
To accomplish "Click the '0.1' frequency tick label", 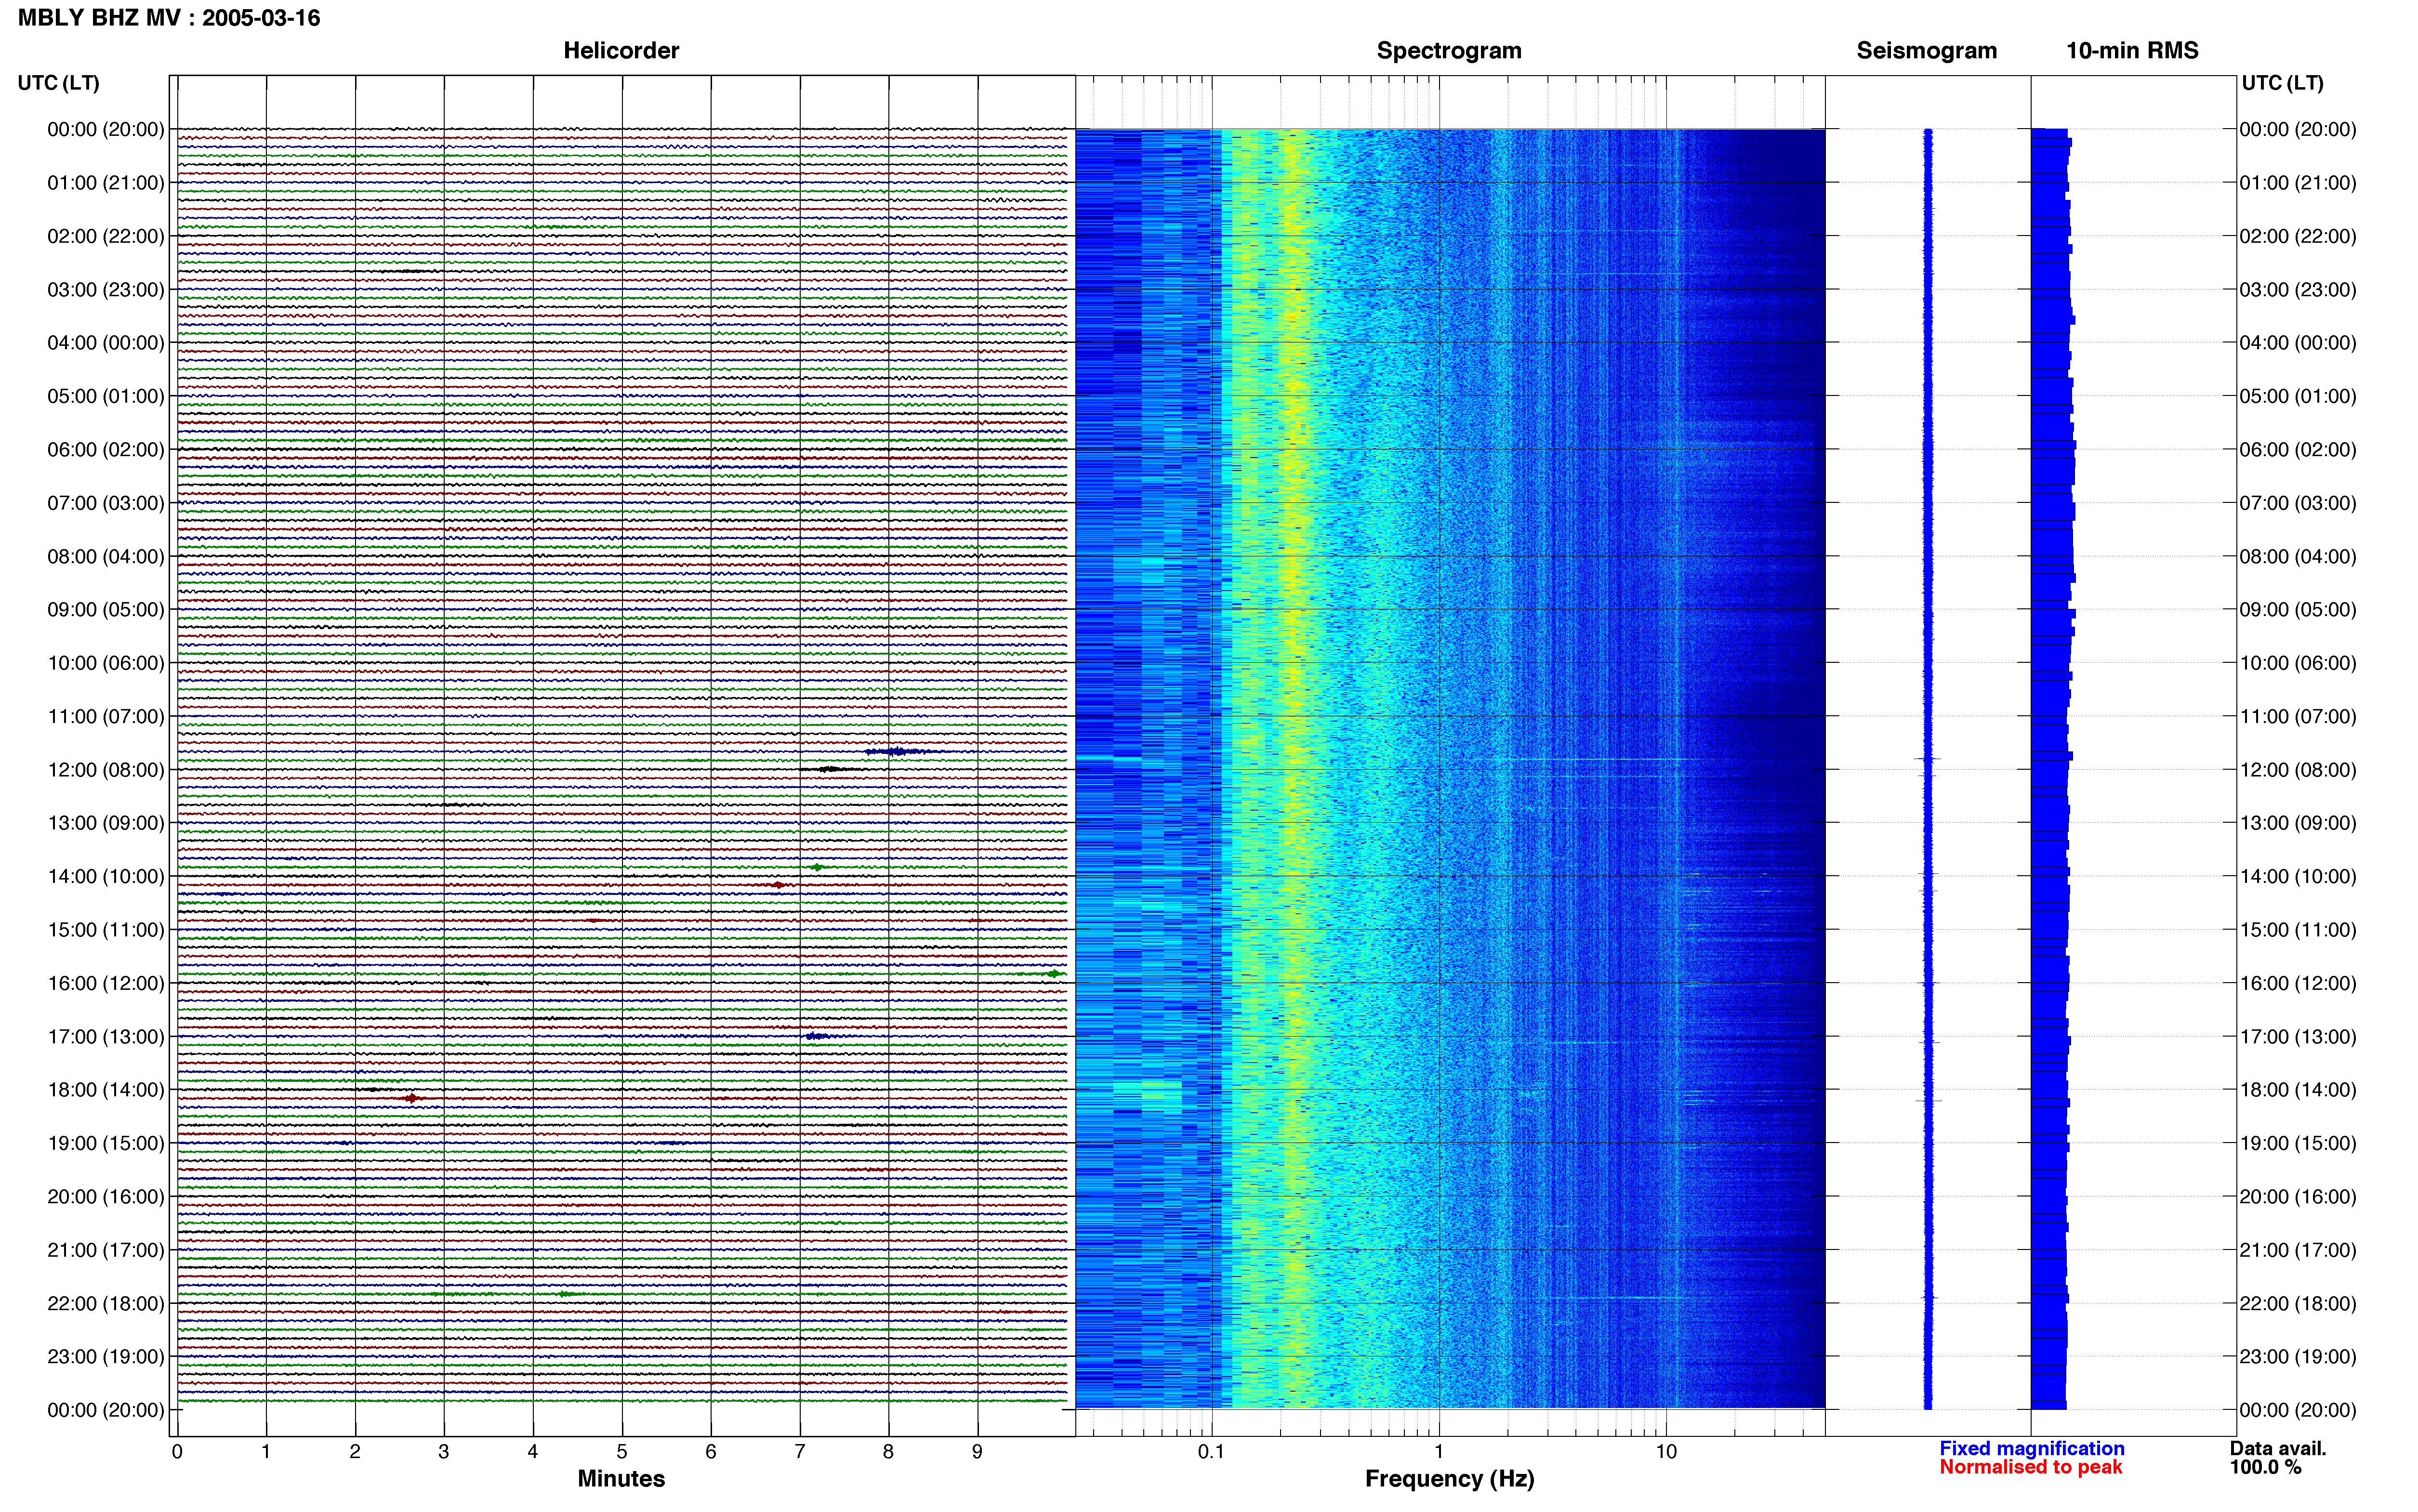I will (x=1211, y=1452).
